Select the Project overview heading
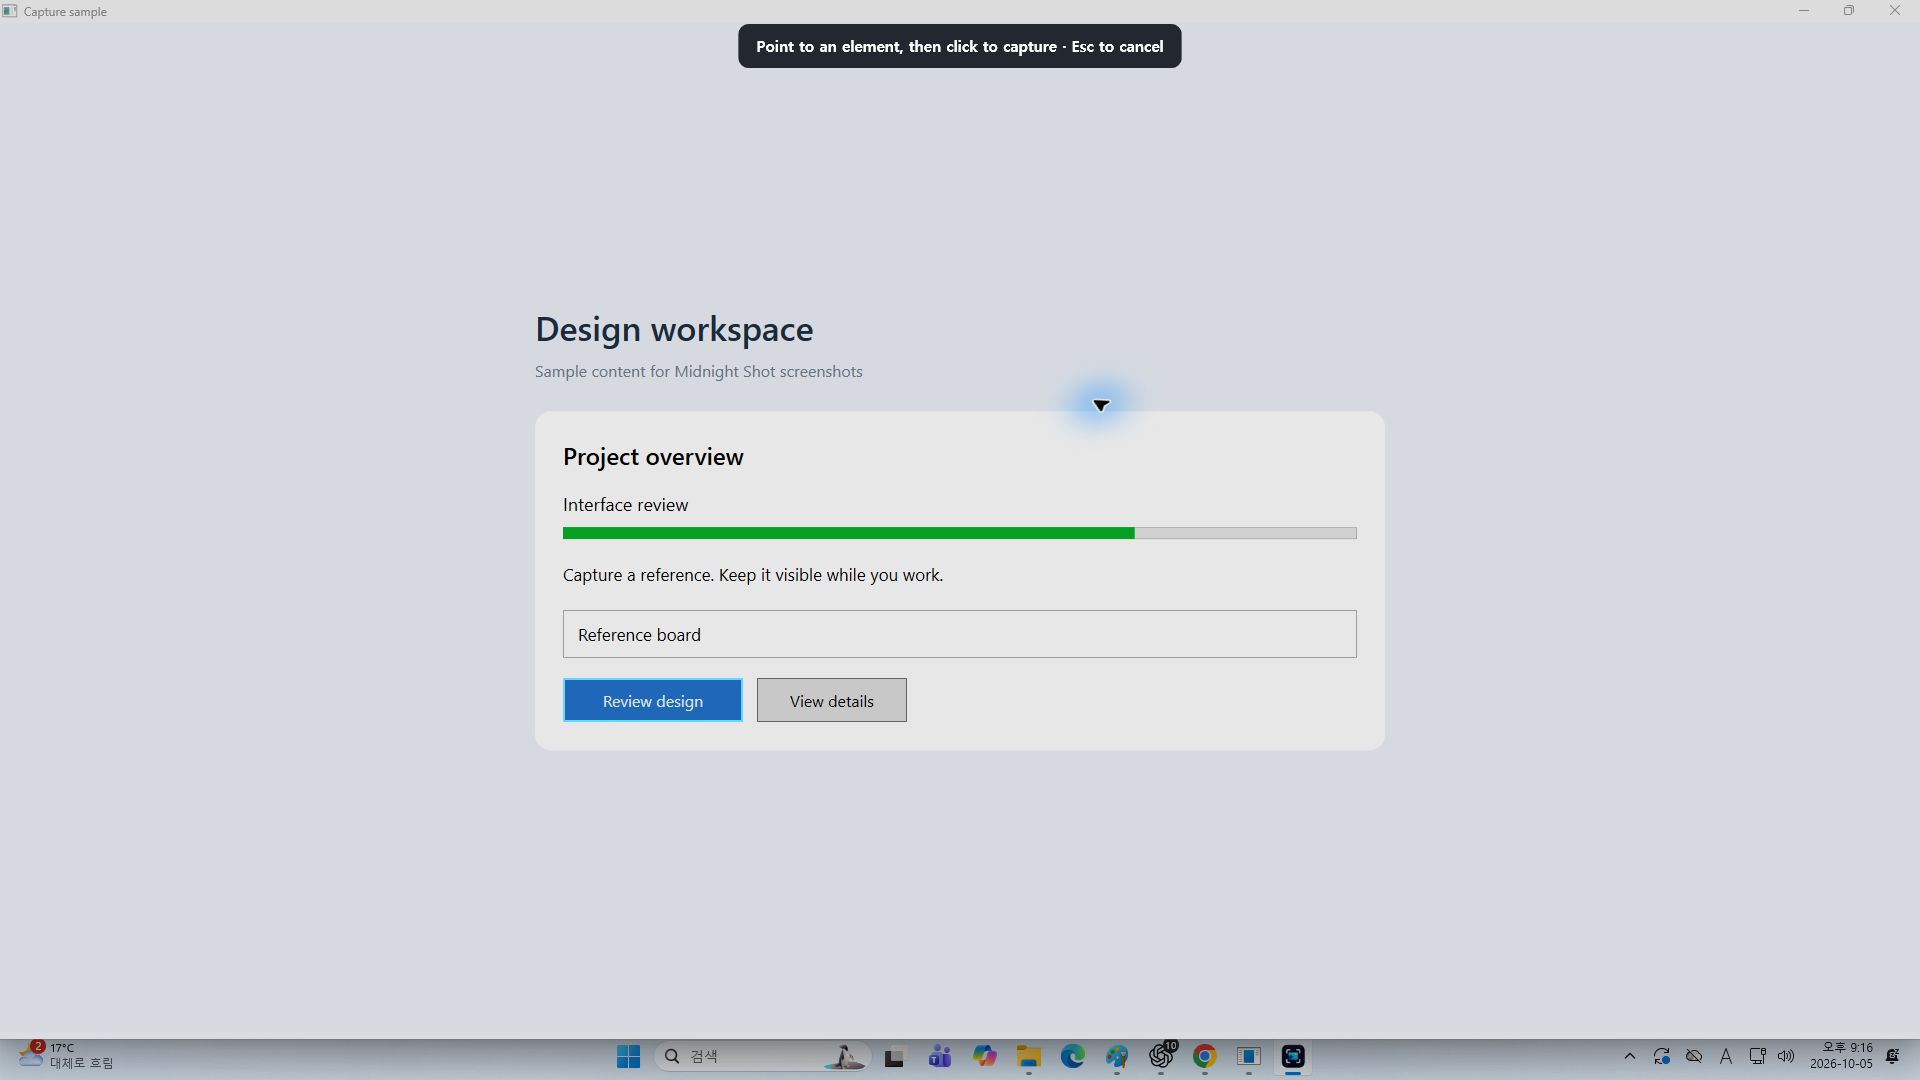Screen dimensions: 1920x1080 pos(653,457)
